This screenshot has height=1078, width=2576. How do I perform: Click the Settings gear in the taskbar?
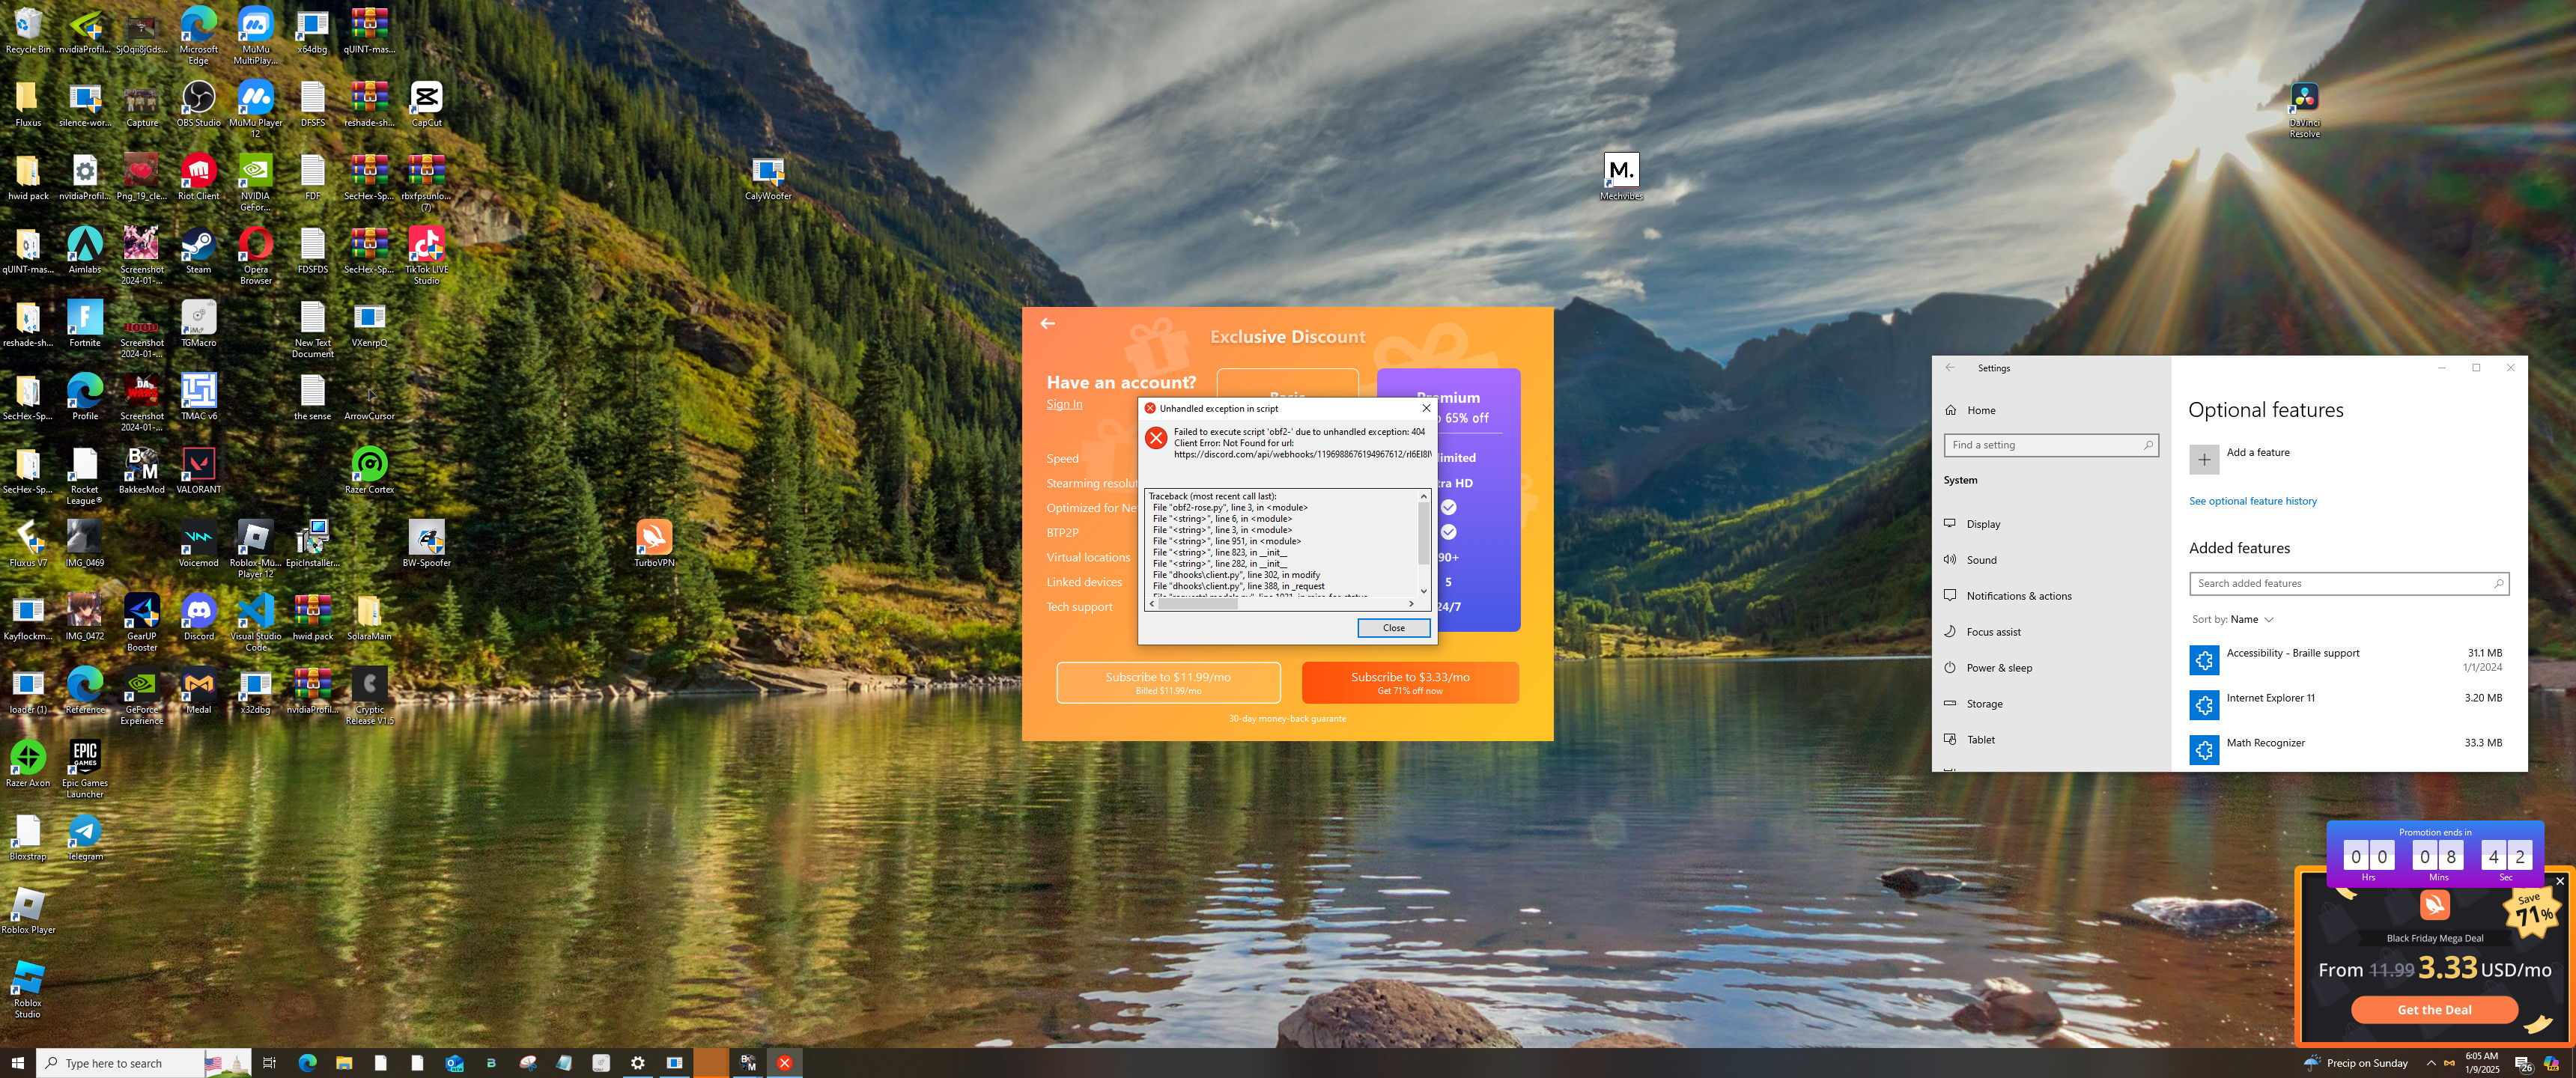(x=637, y=1063)
